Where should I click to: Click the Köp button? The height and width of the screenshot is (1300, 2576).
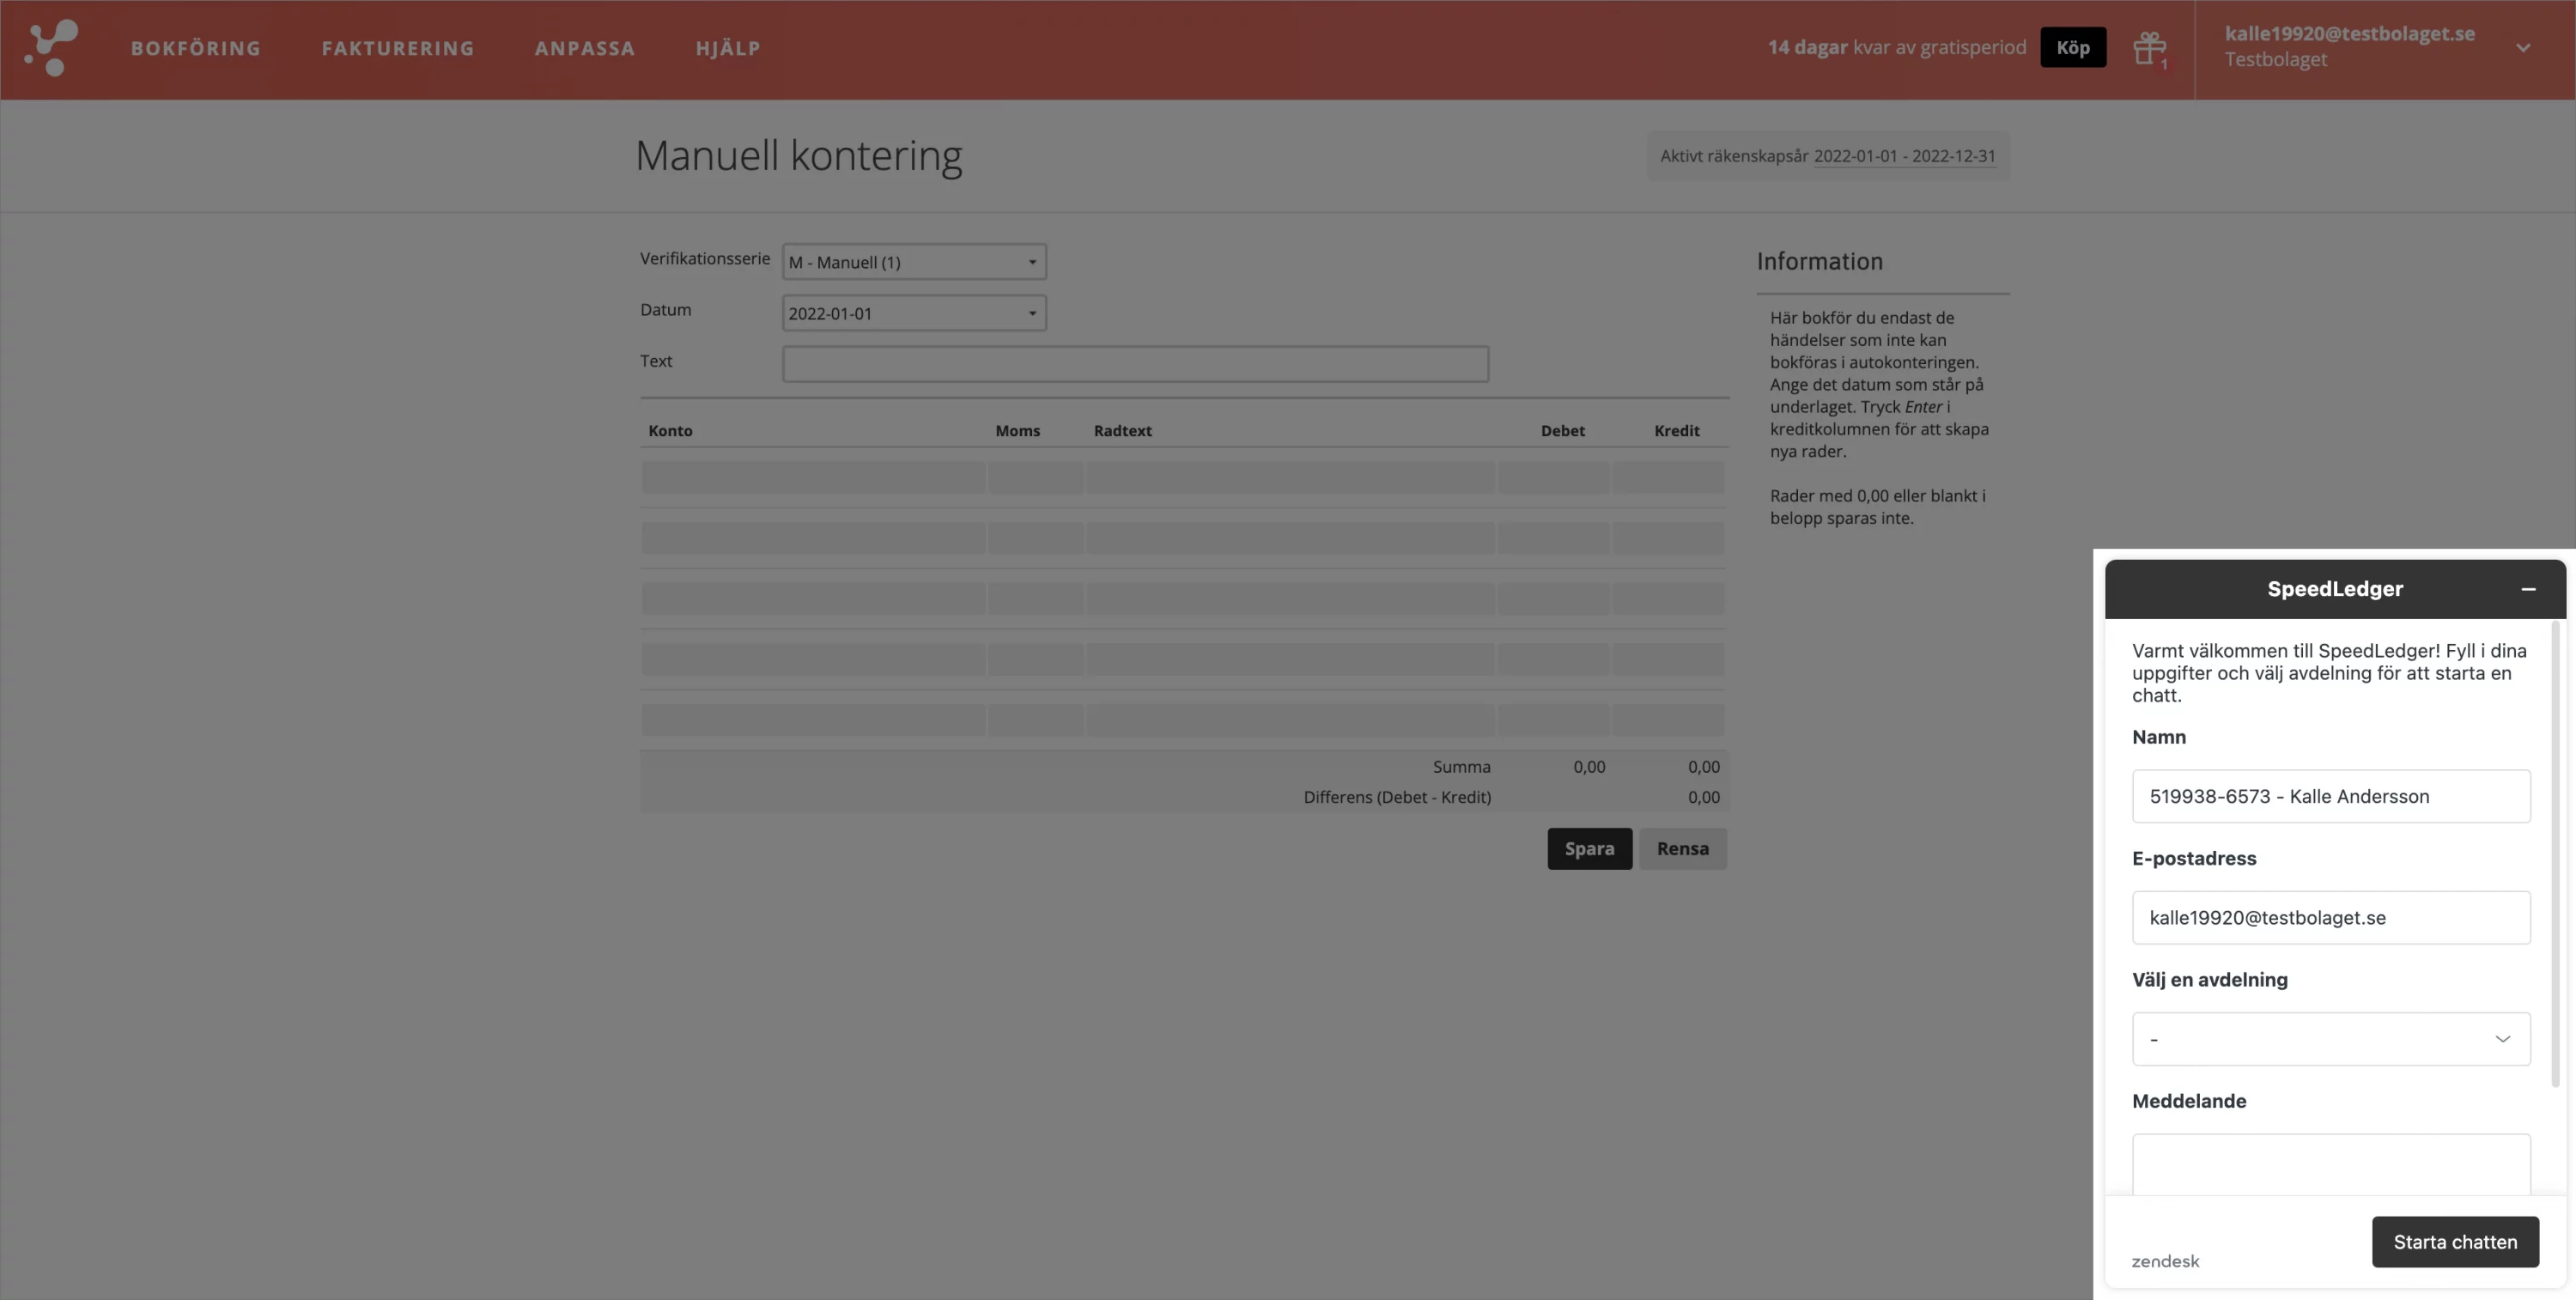coord(2073,47)
